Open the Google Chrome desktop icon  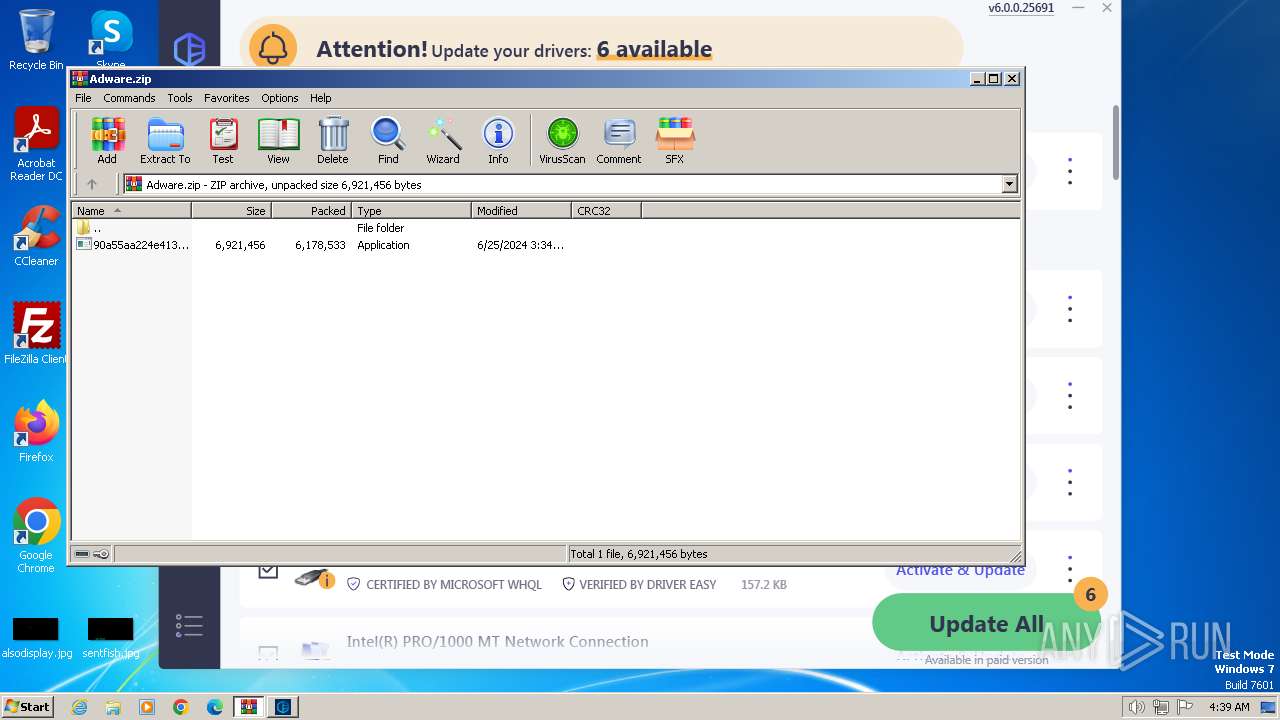pyautogui.click(x=36, y=536)
